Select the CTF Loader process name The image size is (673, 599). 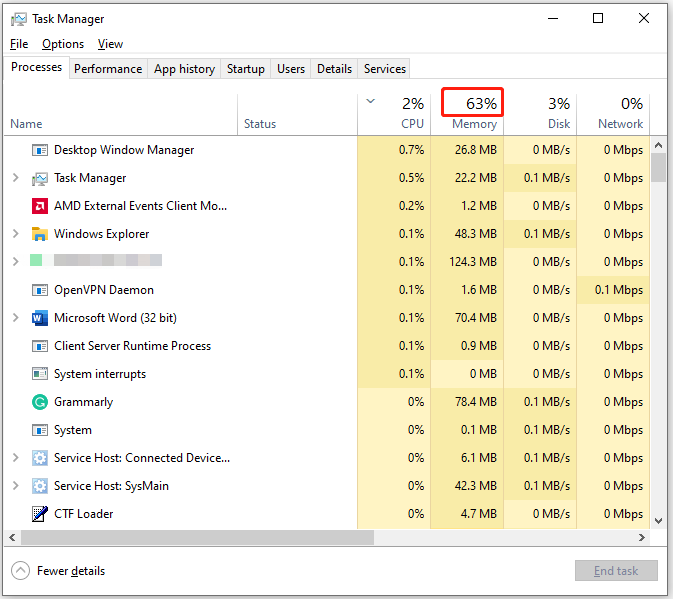tap(84, 514)
